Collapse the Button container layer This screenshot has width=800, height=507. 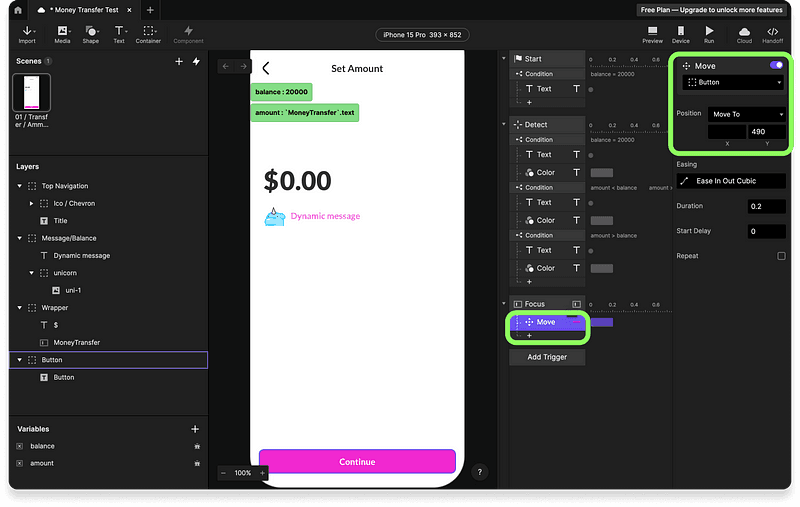pos(20,360)
